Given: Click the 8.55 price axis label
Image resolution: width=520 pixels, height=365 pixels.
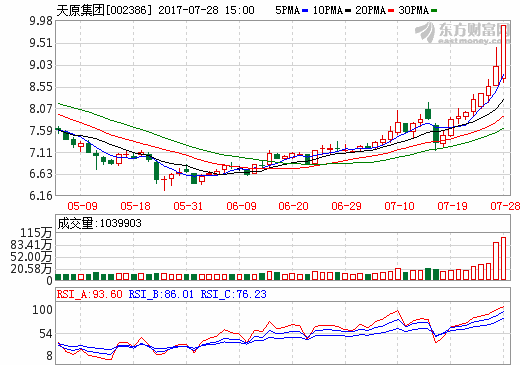Looking at the screenshot, I should (x=41, y=87).
